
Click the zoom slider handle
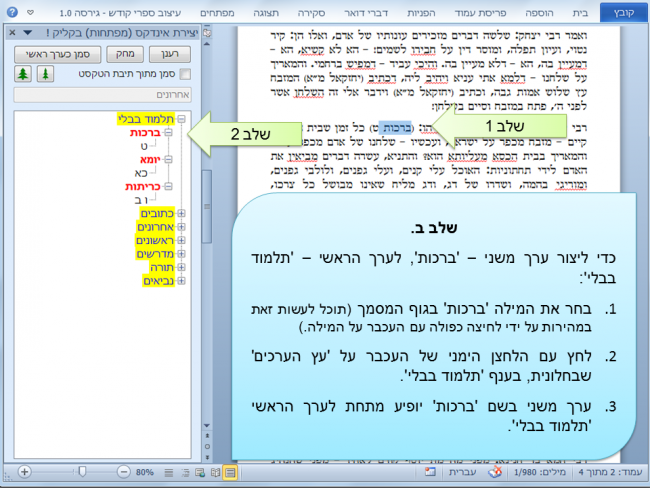[x=82, y=471]
